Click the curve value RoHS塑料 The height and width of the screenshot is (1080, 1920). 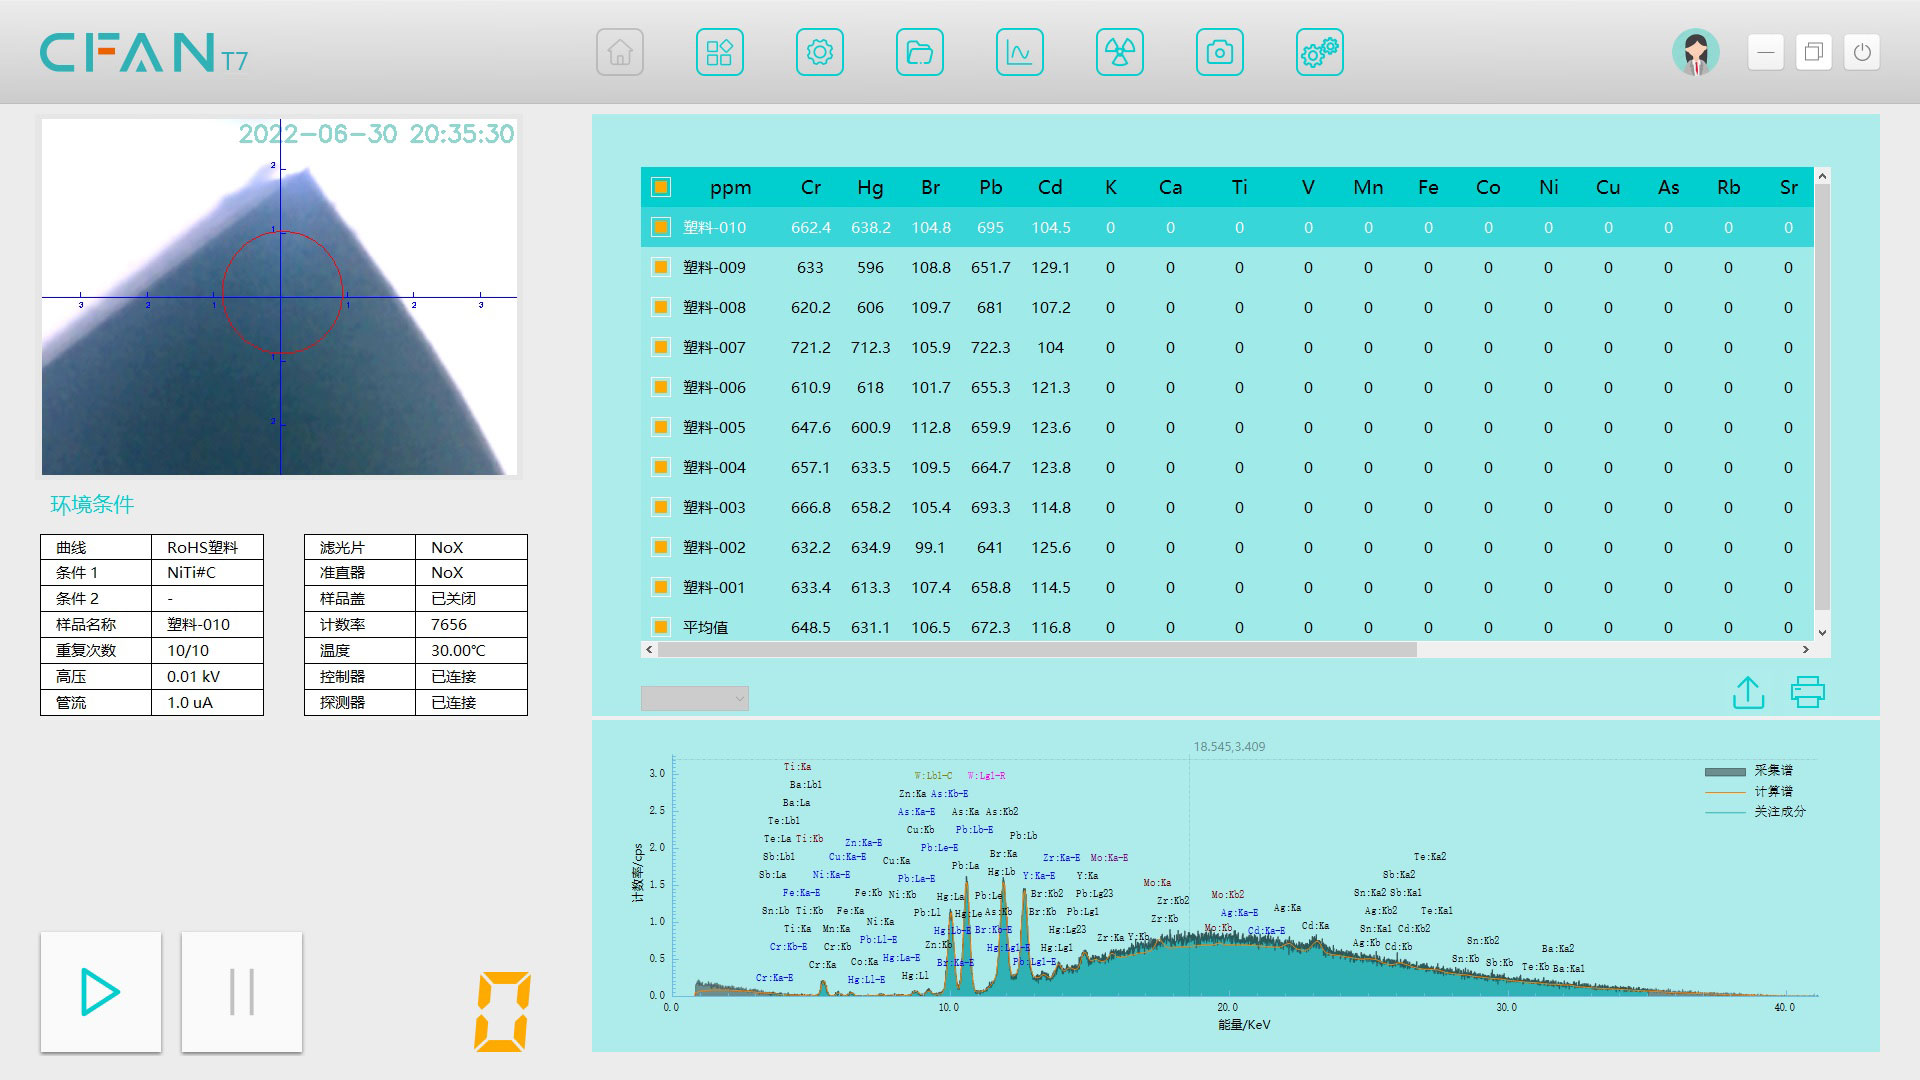click(x=202, y=547)
